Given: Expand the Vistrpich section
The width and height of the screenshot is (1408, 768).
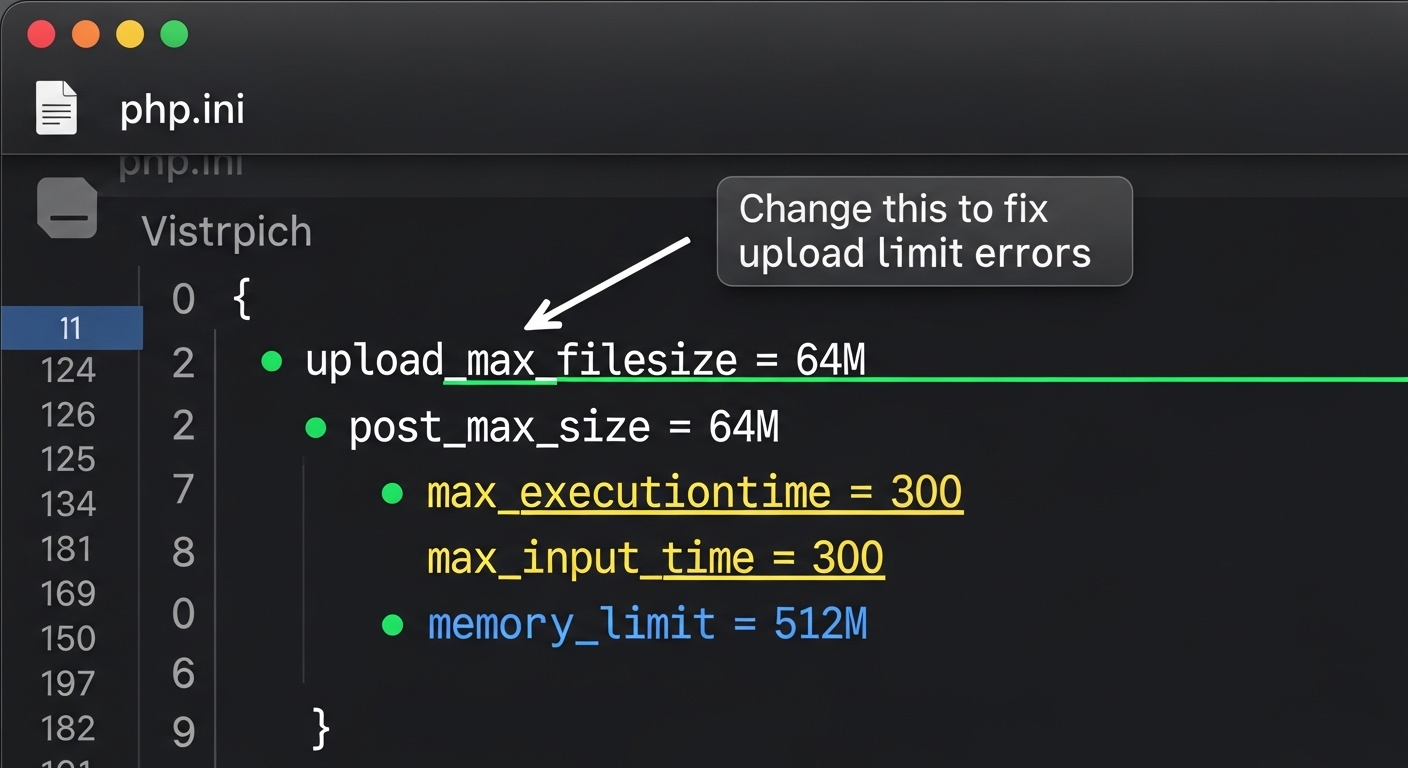Looking at the screenshot, I should pos(227,231).
